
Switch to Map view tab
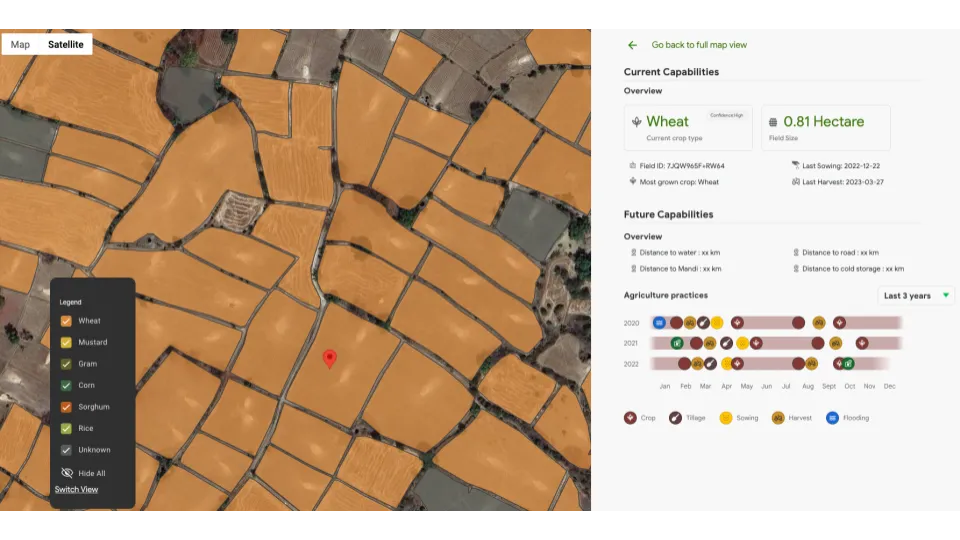(20, 45)
